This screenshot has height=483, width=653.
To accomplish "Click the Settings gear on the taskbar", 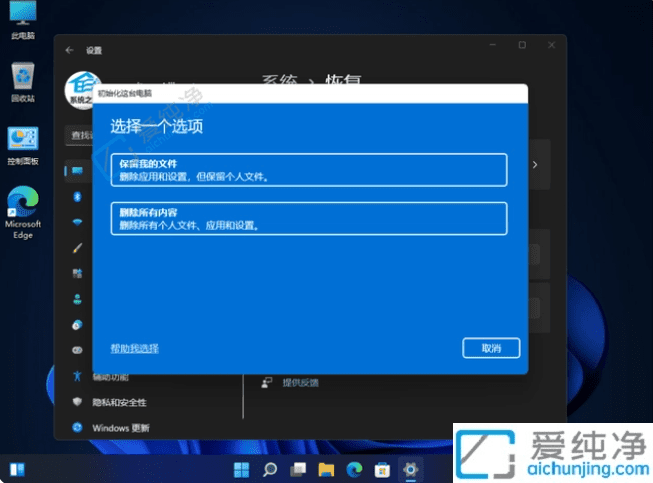I will coord(410,470).
